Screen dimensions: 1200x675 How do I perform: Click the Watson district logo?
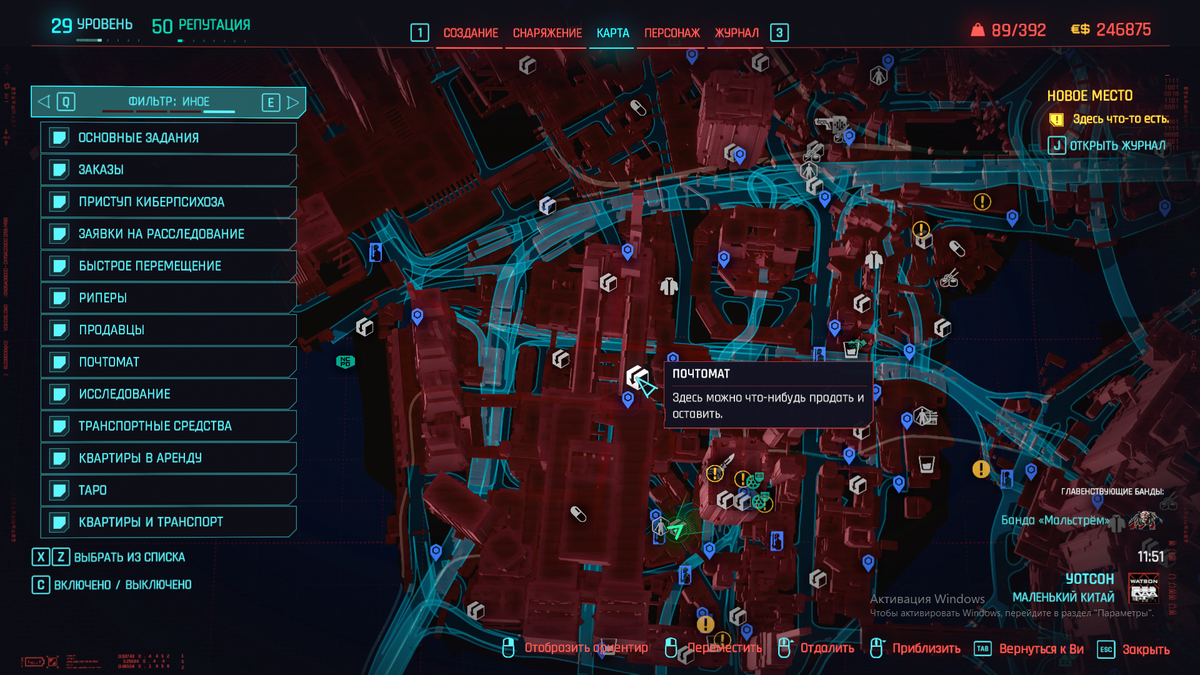[1143, 587]
